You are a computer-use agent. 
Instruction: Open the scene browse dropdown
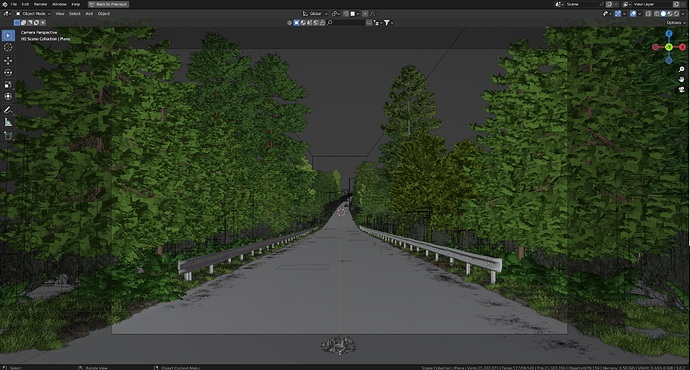(x=560, y=4)
